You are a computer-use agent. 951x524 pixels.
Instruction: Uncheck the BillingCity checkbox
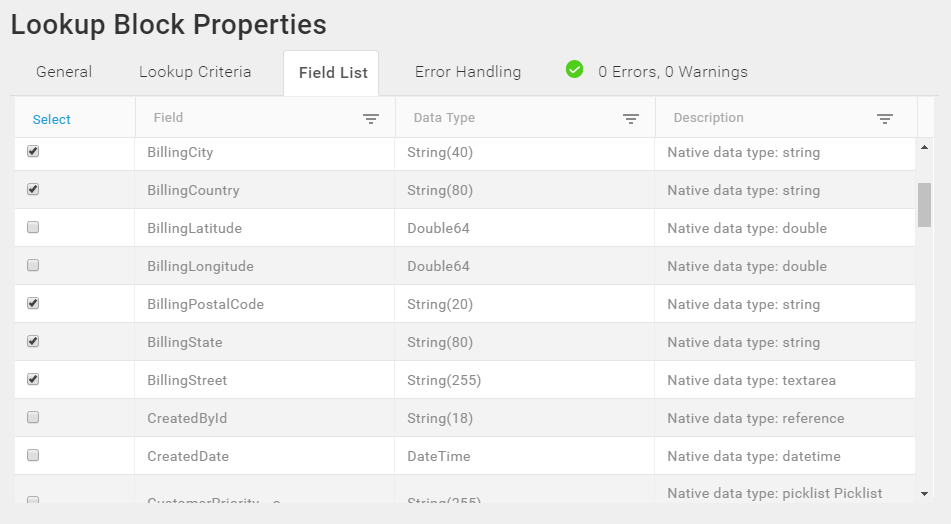33,151
